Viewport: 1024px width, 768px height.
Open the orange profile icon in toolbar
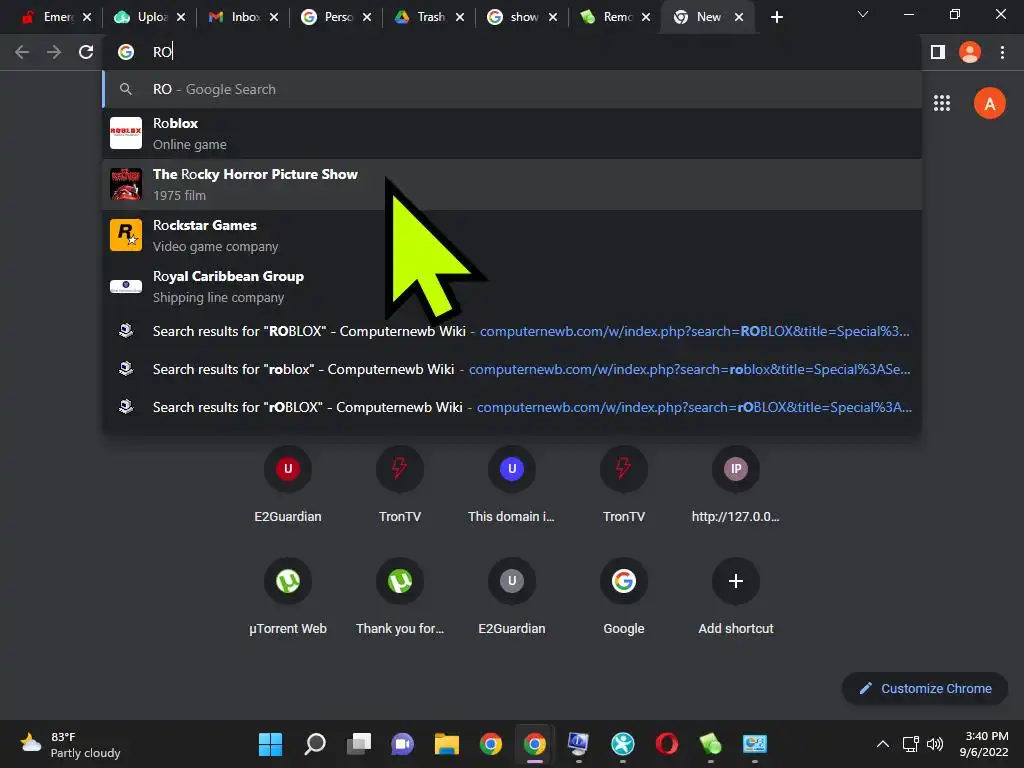pos(970,52)
